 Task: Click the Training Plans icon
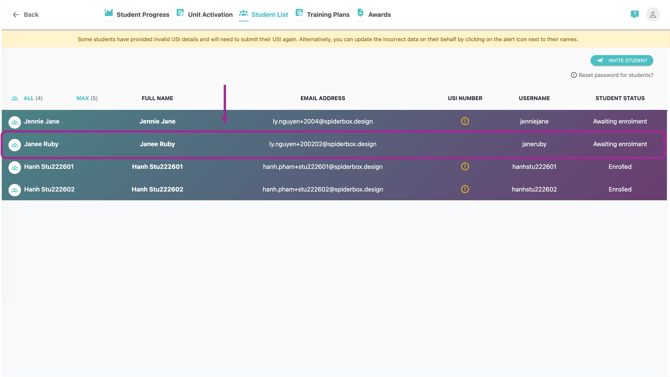tap(299, 13)
